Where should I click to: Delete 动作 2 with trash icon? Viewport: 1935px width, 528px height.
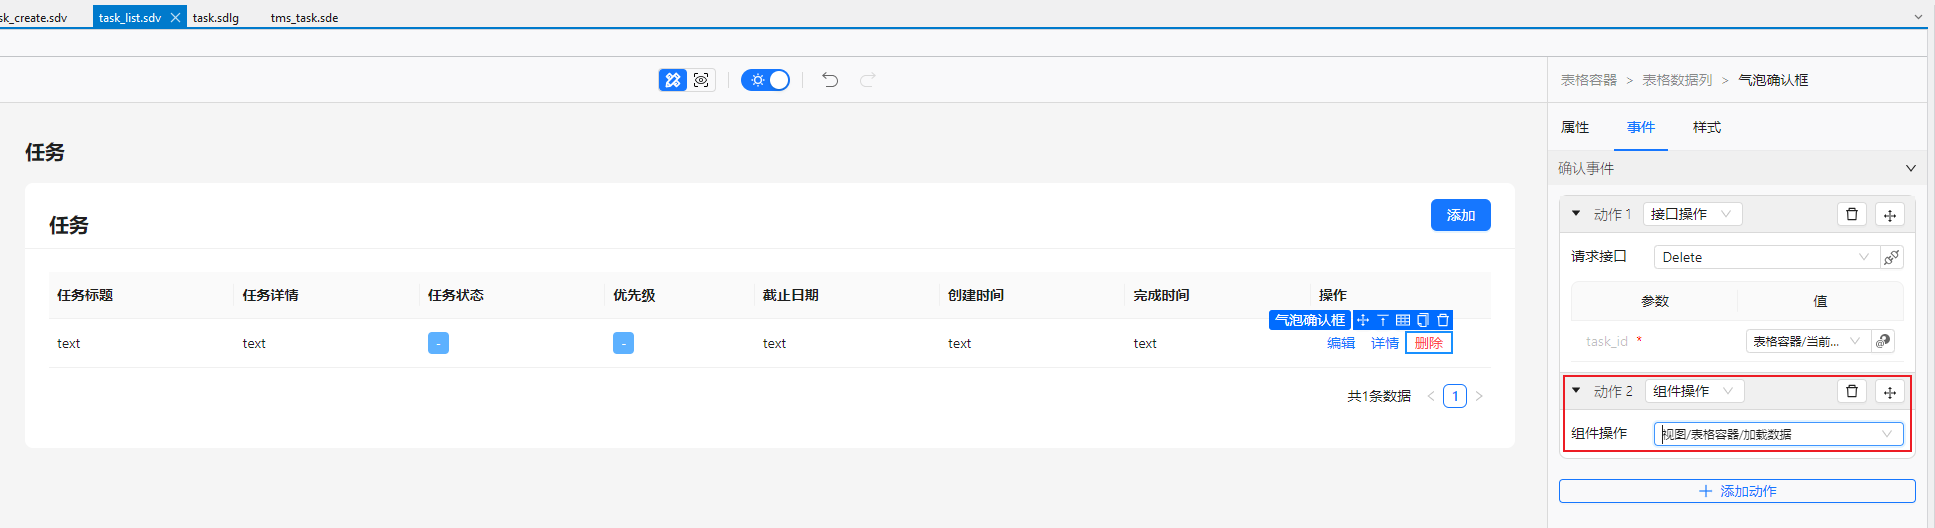click(1852, 391)
